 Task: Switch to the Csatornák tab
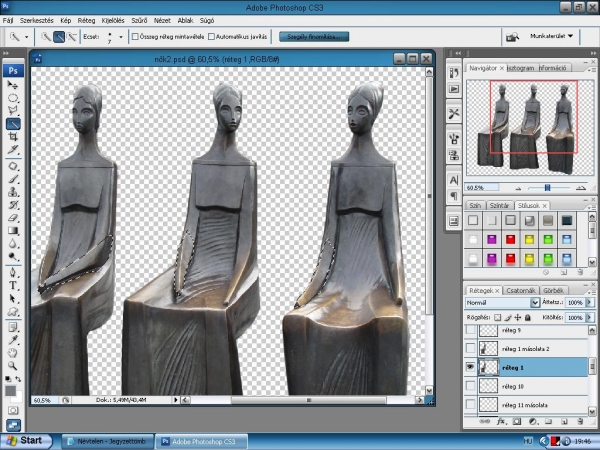520,290
